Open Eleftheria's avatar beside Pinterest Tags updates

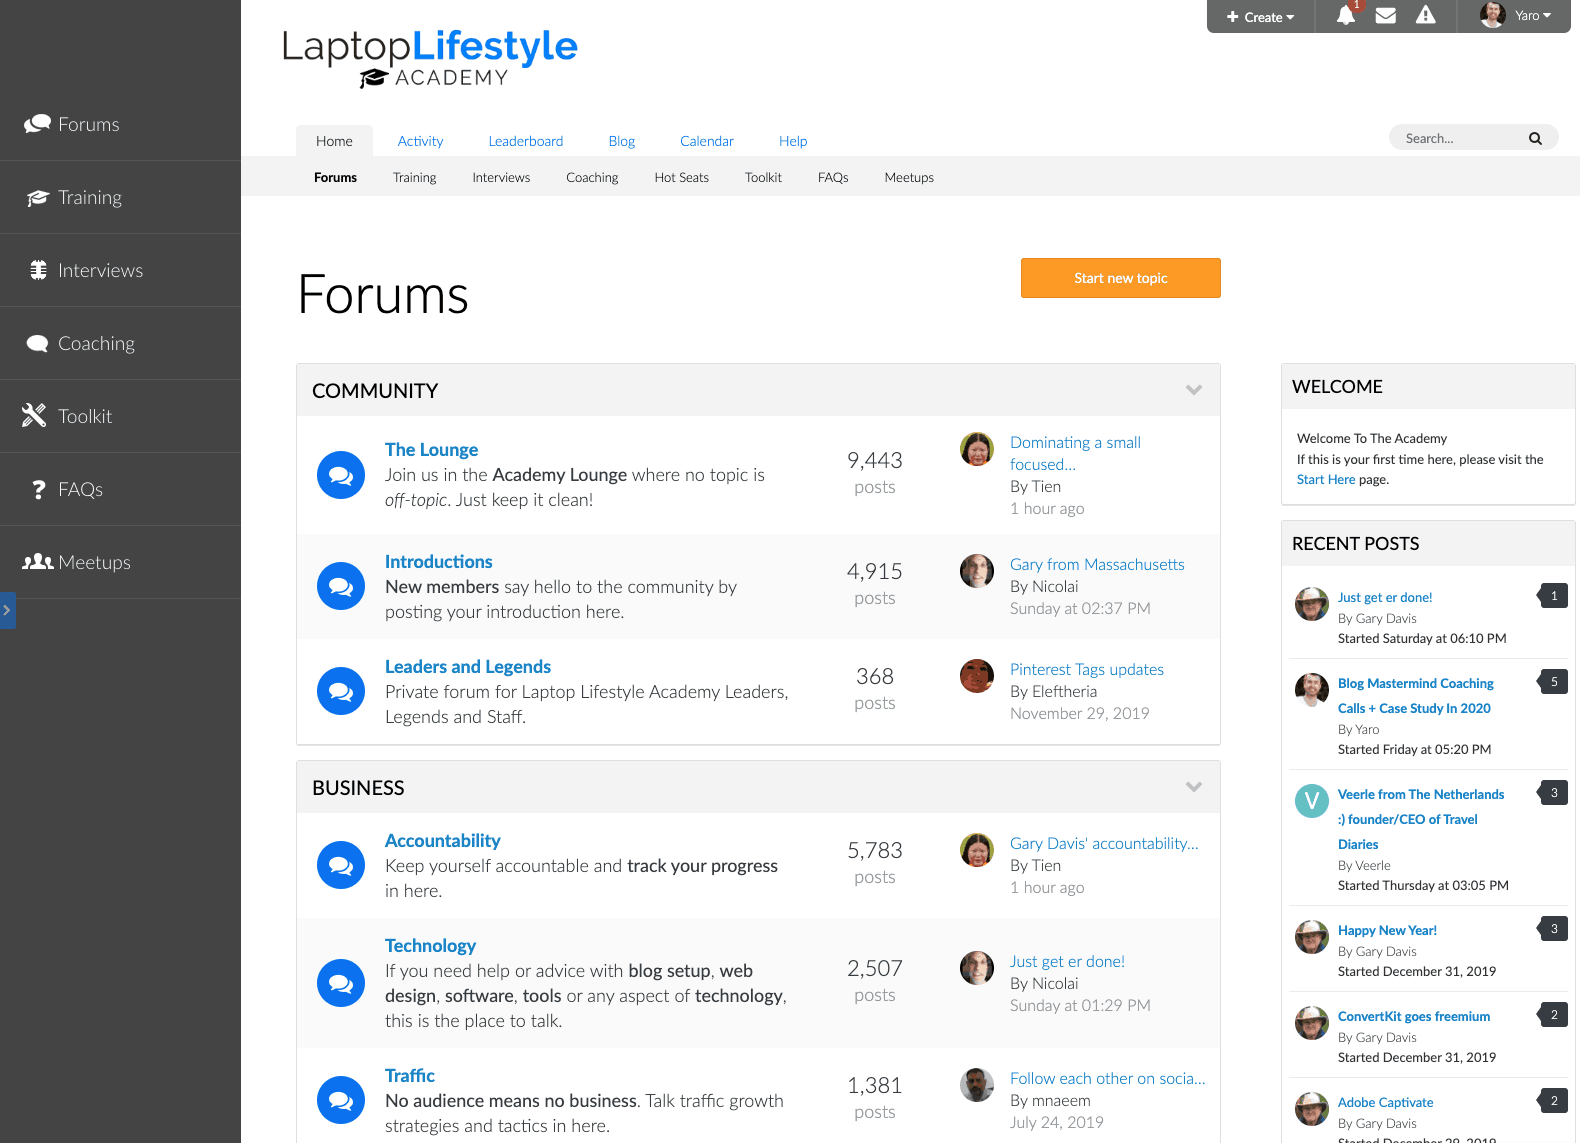[x=977, y=676]
